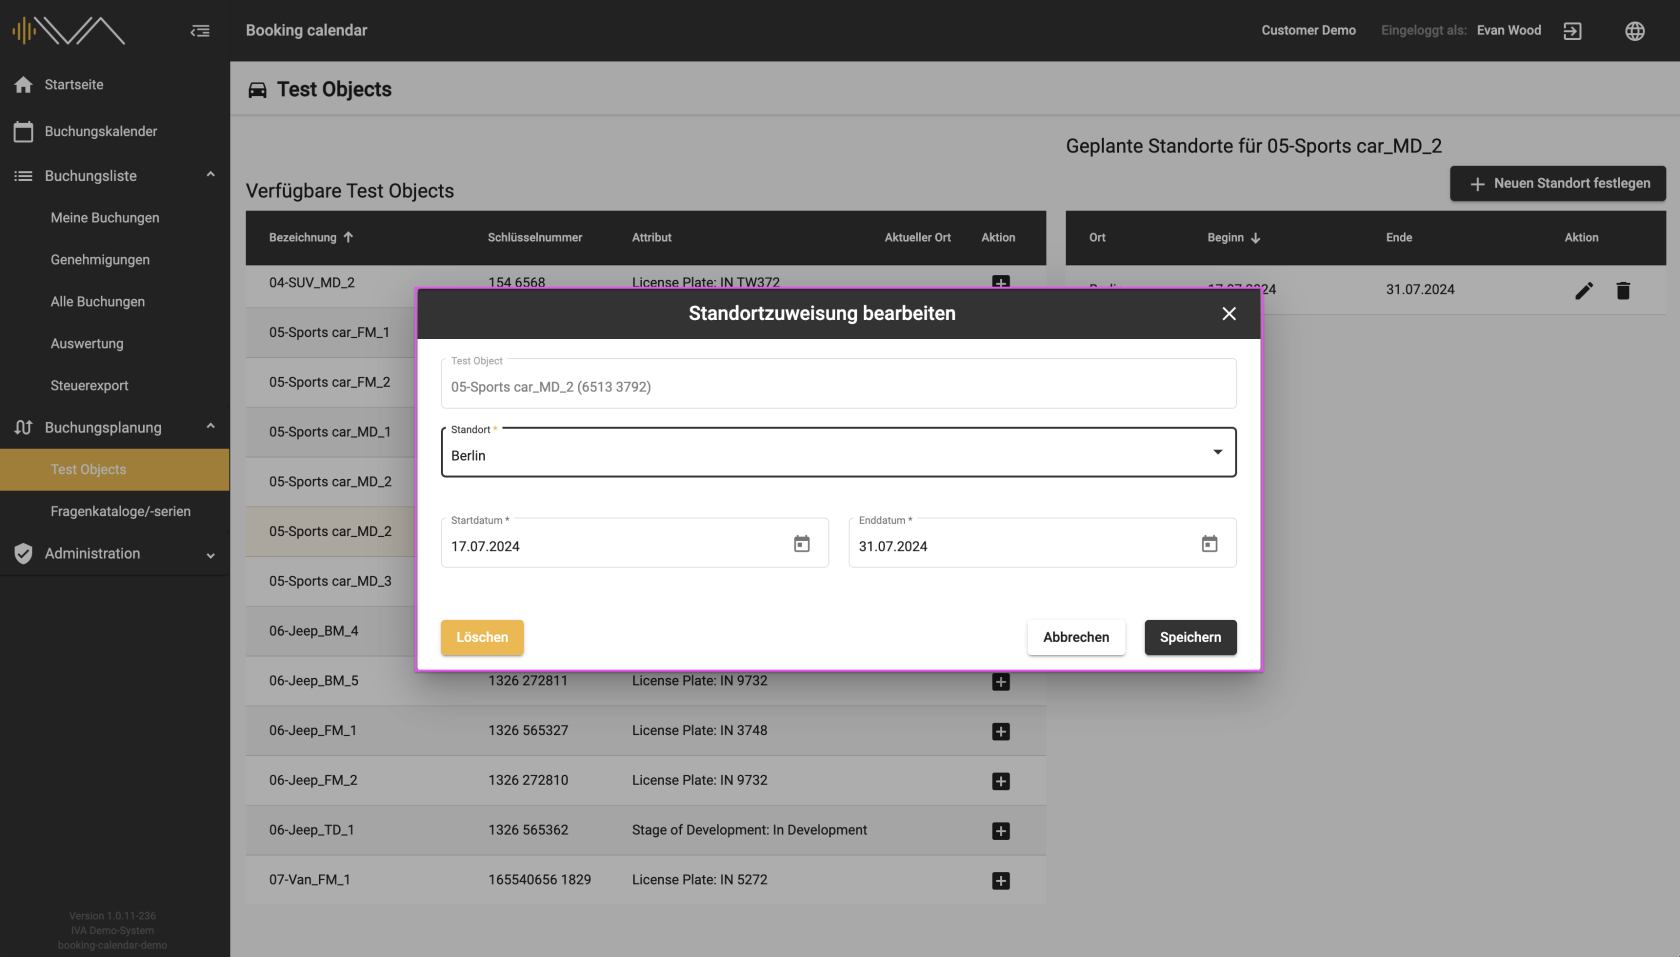Screen dimensions: 1680x957
Task: Click Neuen Standort festlegen button
Action: (1558, 184)
